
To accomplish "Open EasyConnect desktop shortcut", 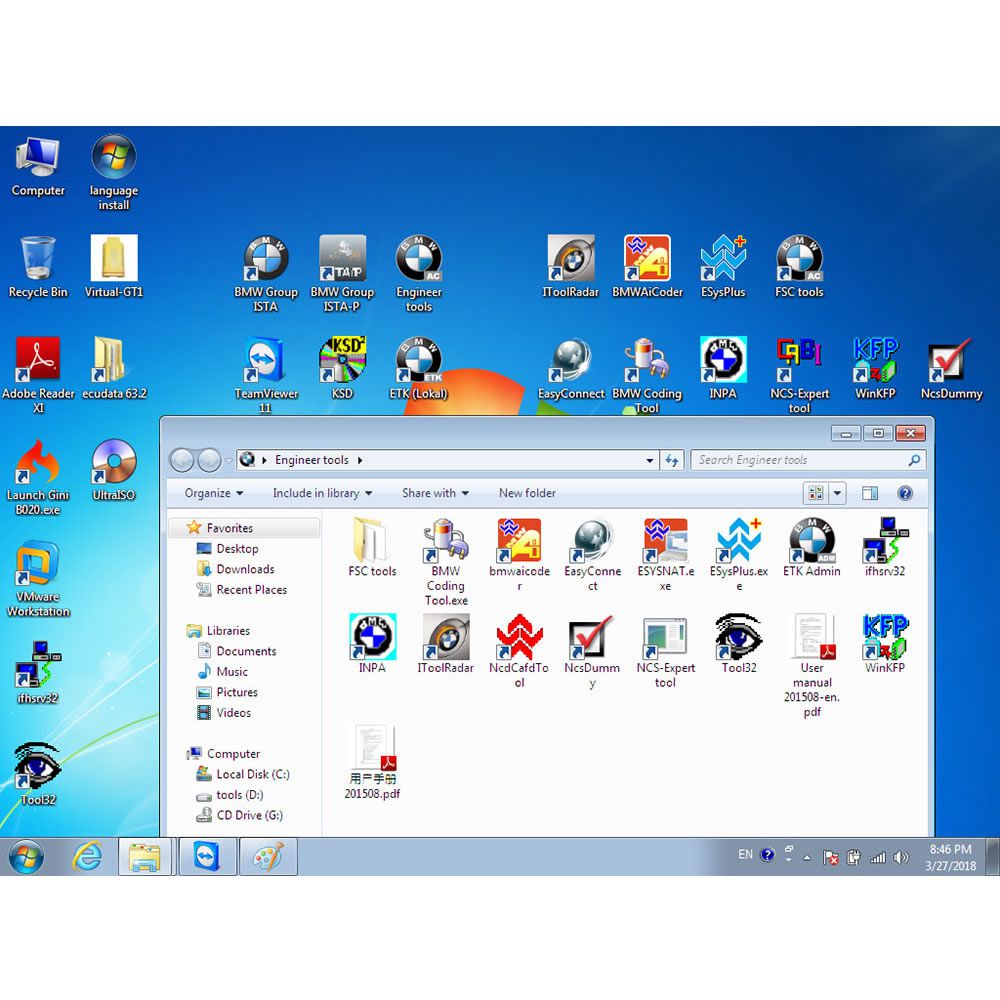I will (x=571, y=368).
